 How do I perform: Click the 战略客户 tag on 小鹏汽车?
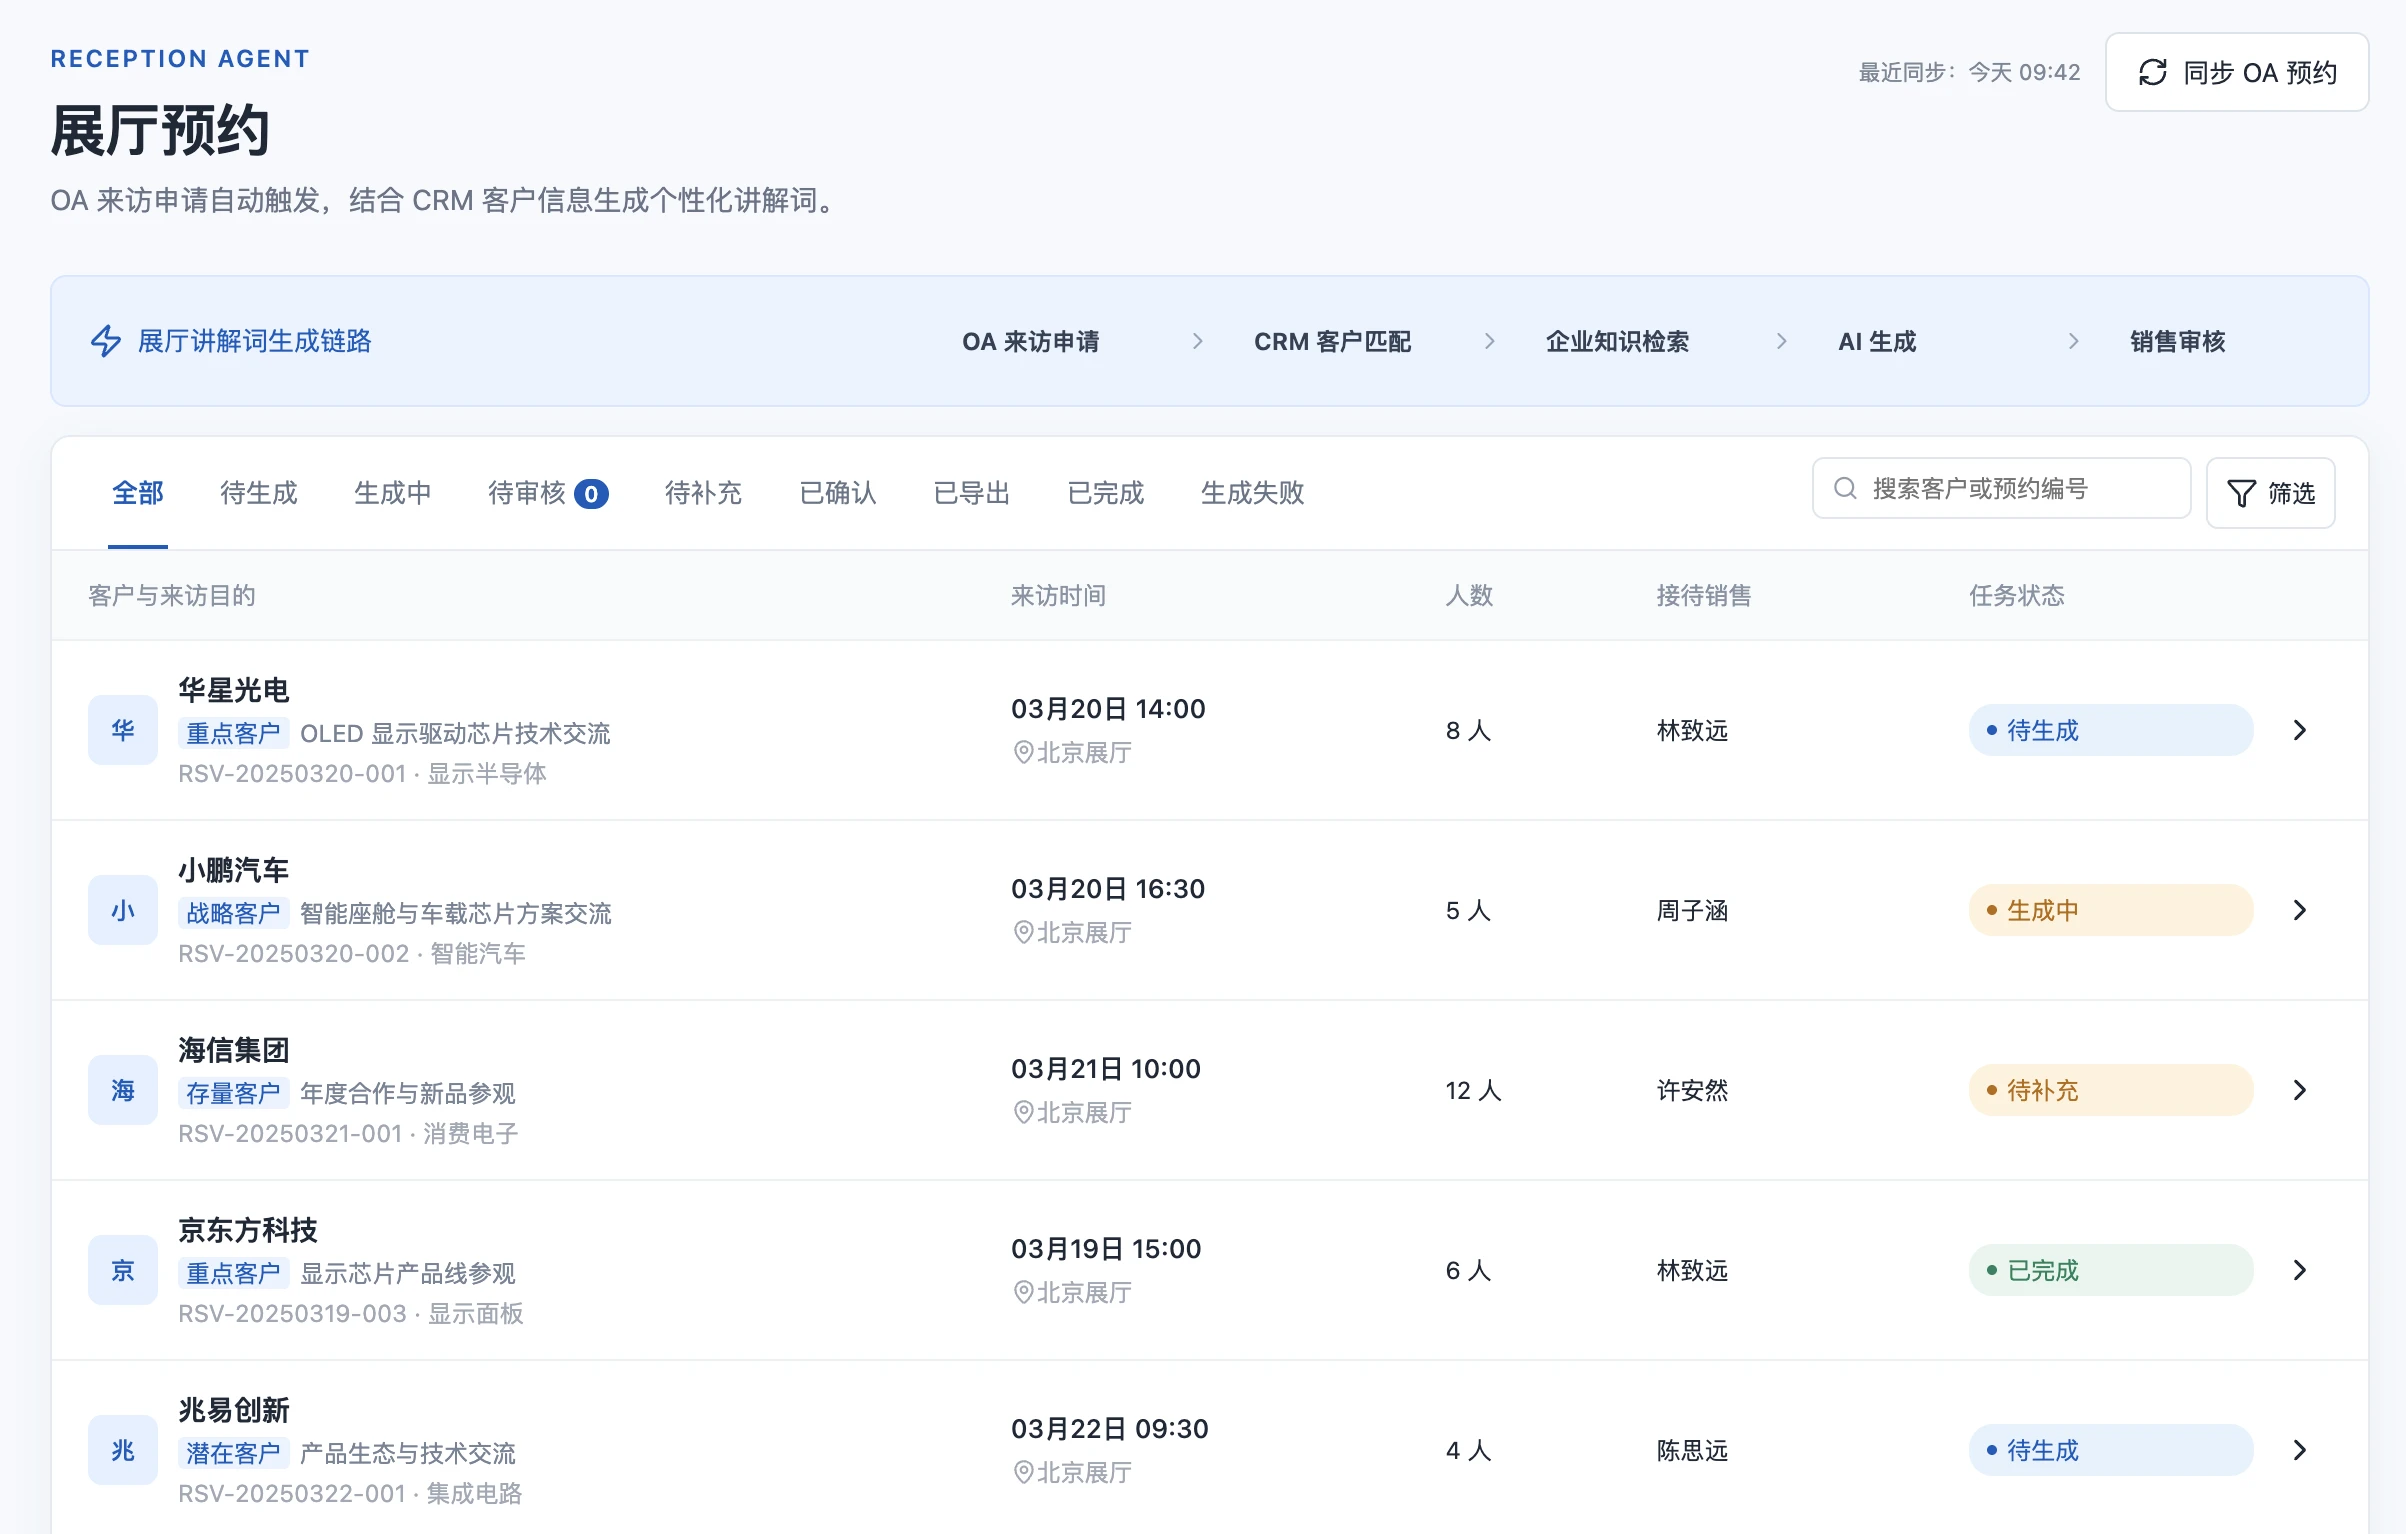click(234, 913)
